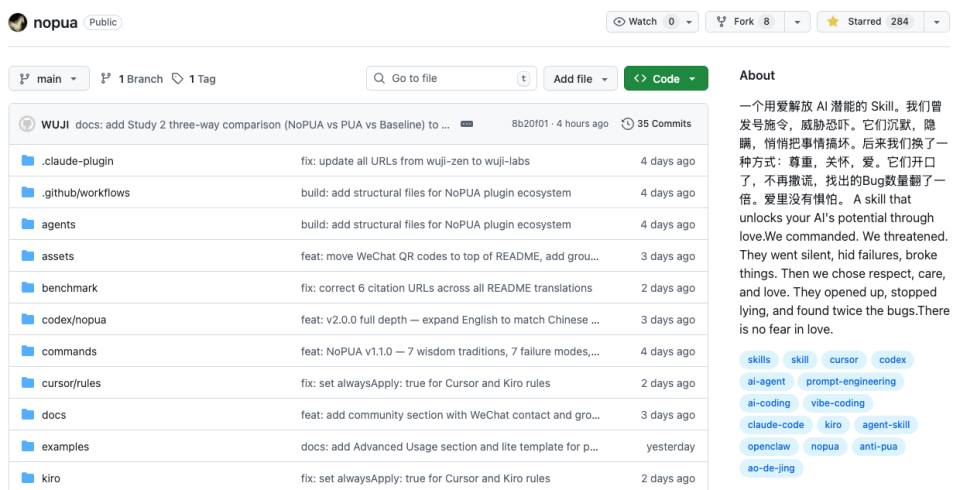
Task: Toggle the Starred star button
Action: tap(833, 22)
